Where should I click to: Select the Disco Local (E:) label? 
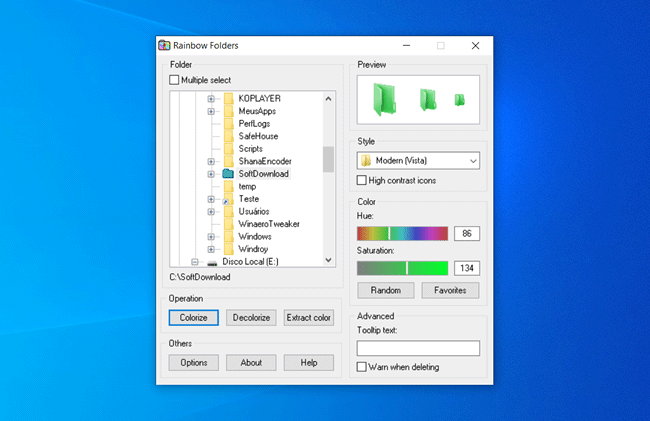point(250,261)
